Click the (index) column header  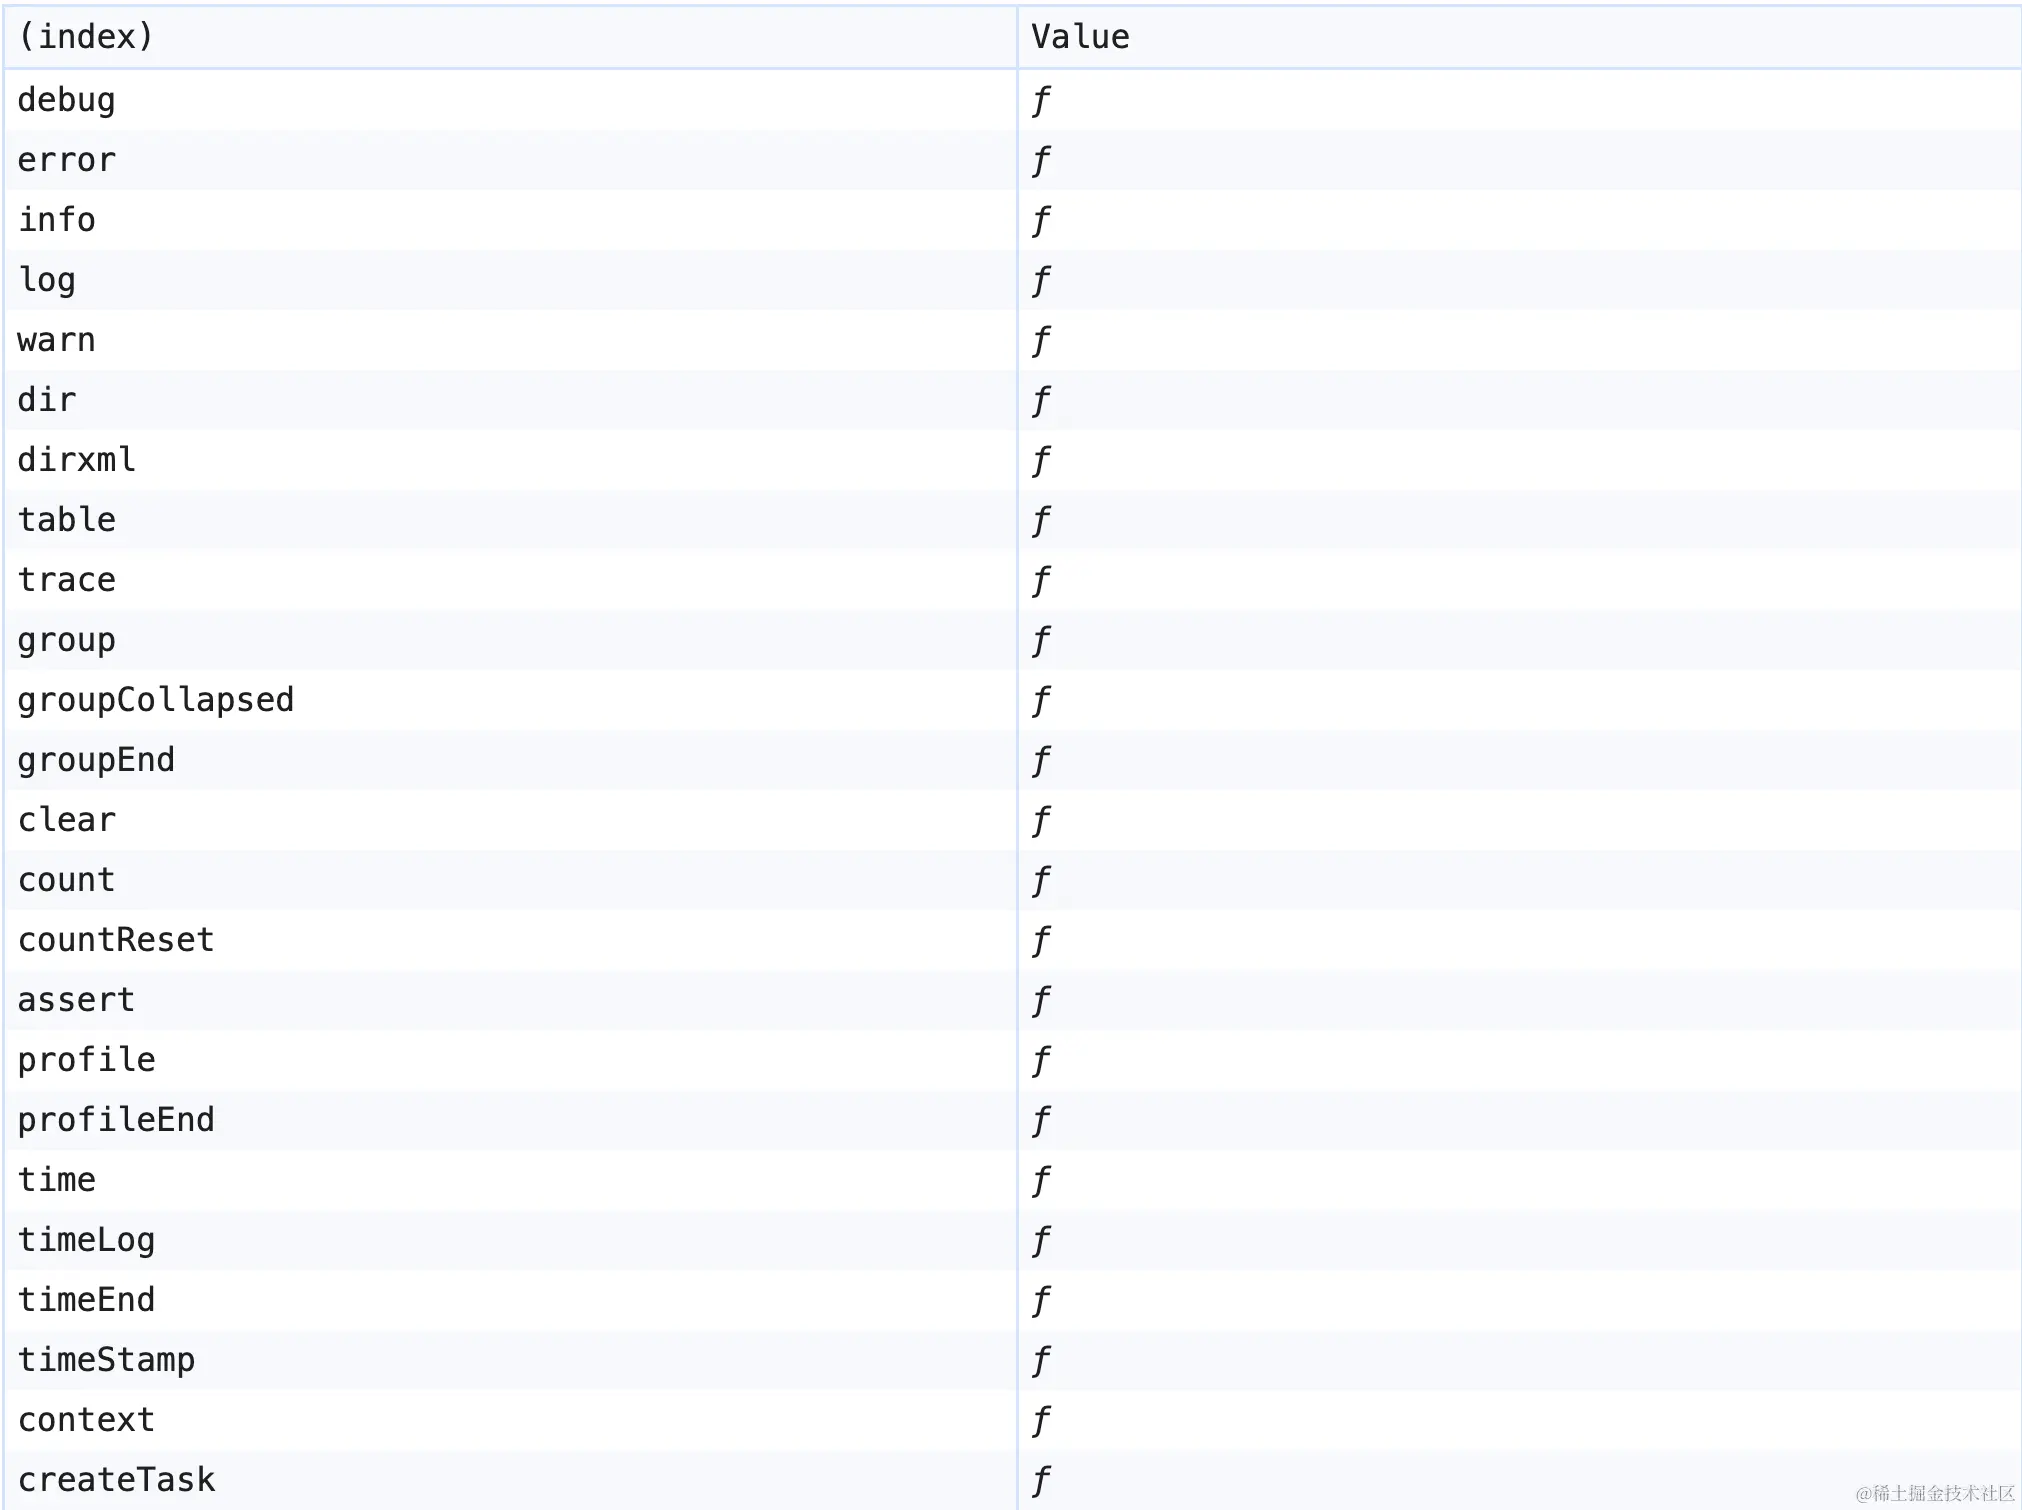pyautogui.click(x=86, y=37)
